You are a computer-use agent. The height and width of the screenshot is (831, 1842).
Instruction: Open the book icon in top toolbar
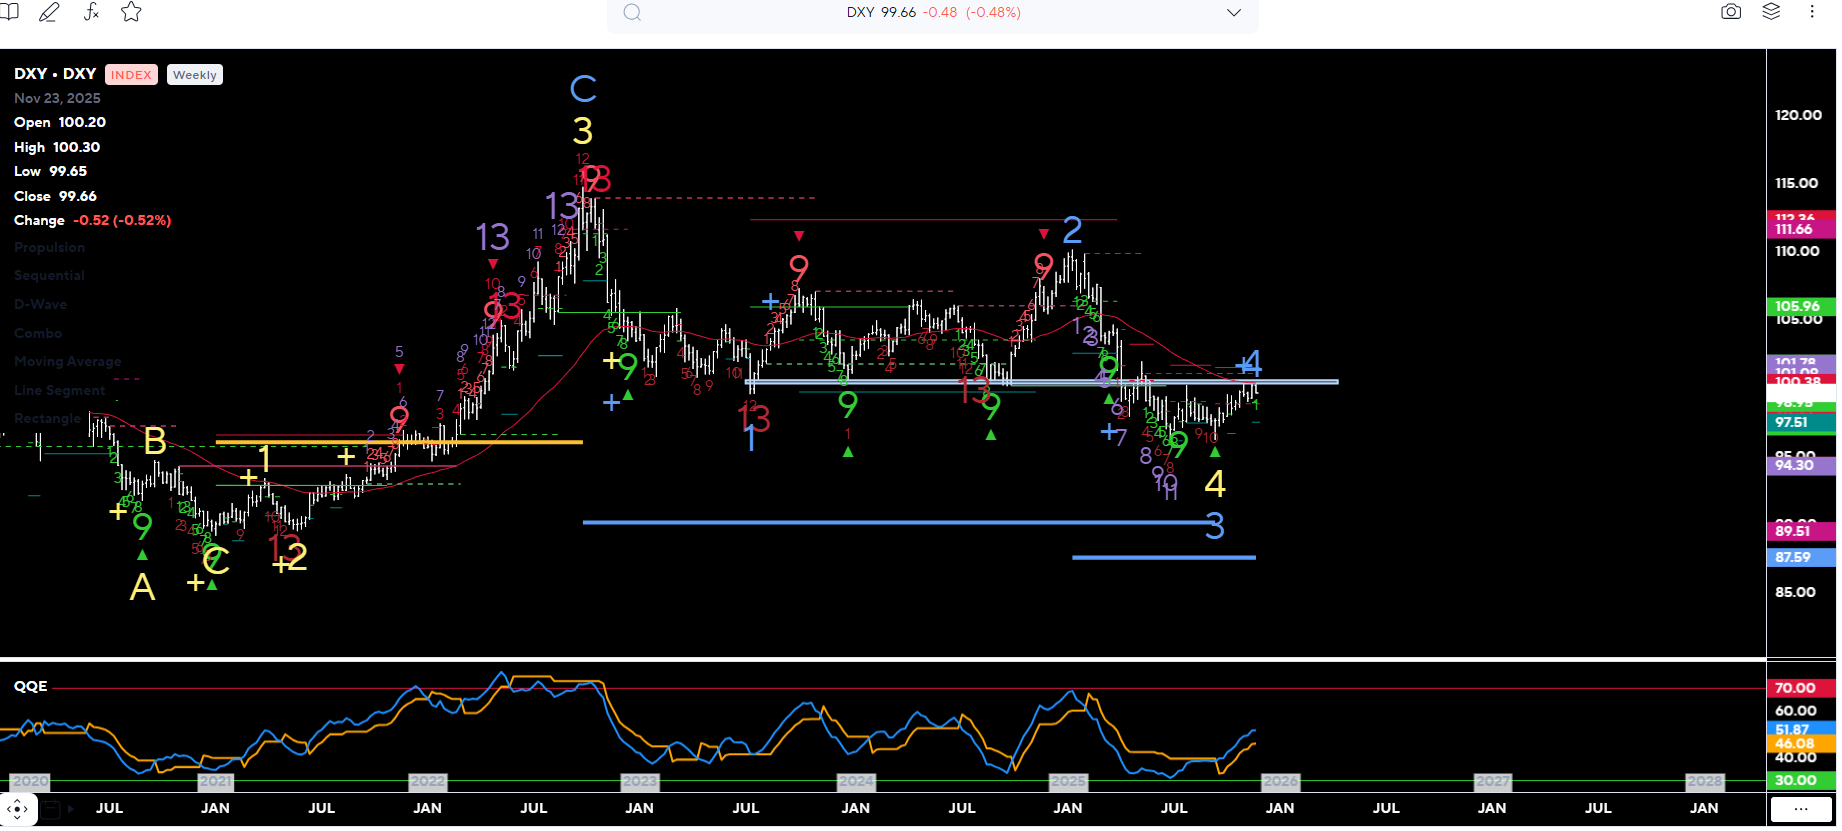coord(10,11)
